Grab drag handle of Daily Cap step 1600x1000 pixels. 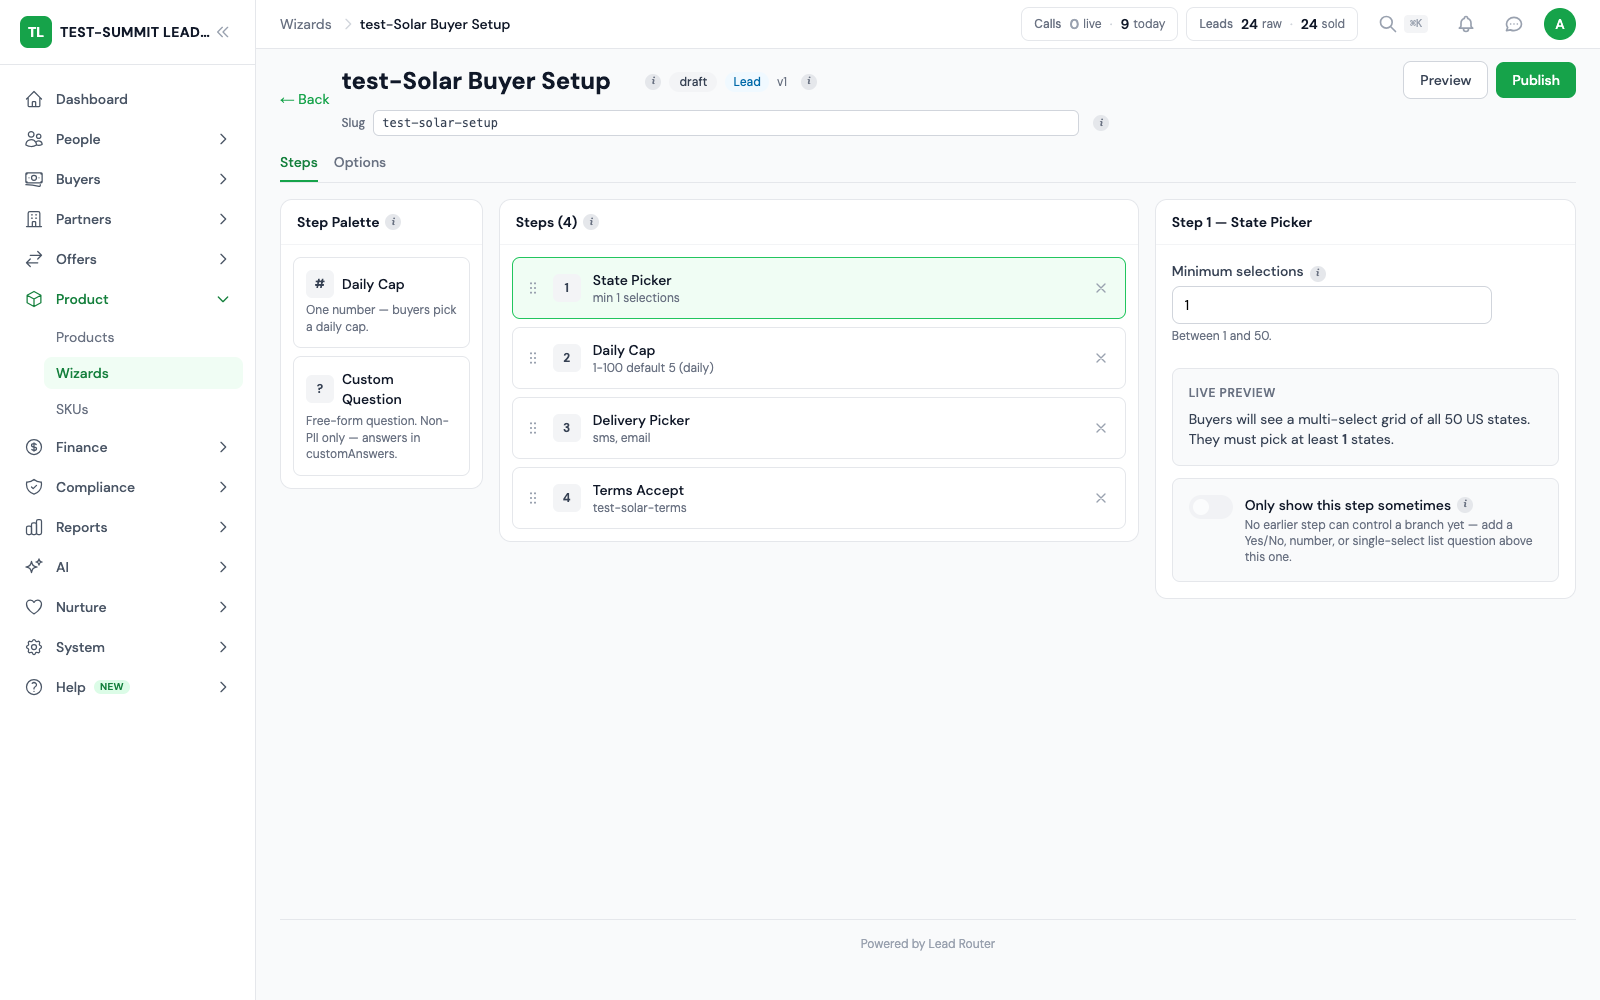pos(533,358)
